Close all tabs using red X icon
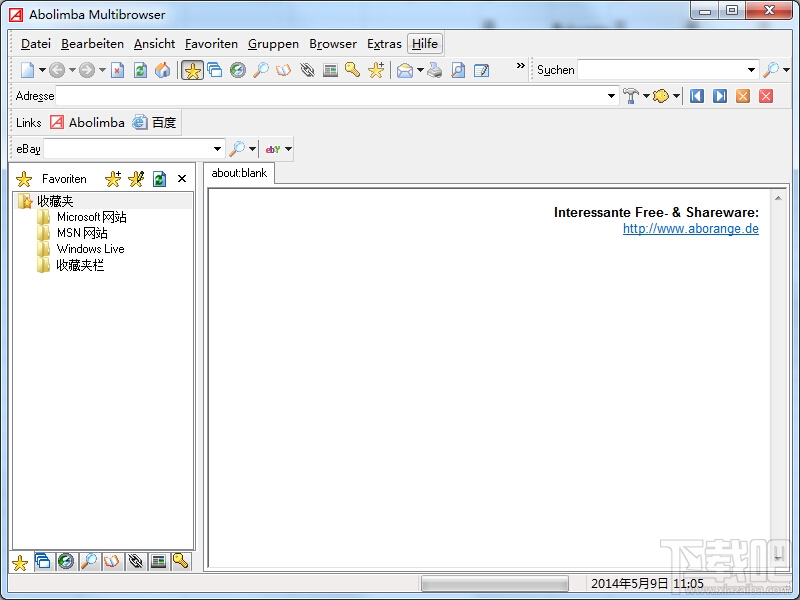800x600 pixels. tap(766, 96)
